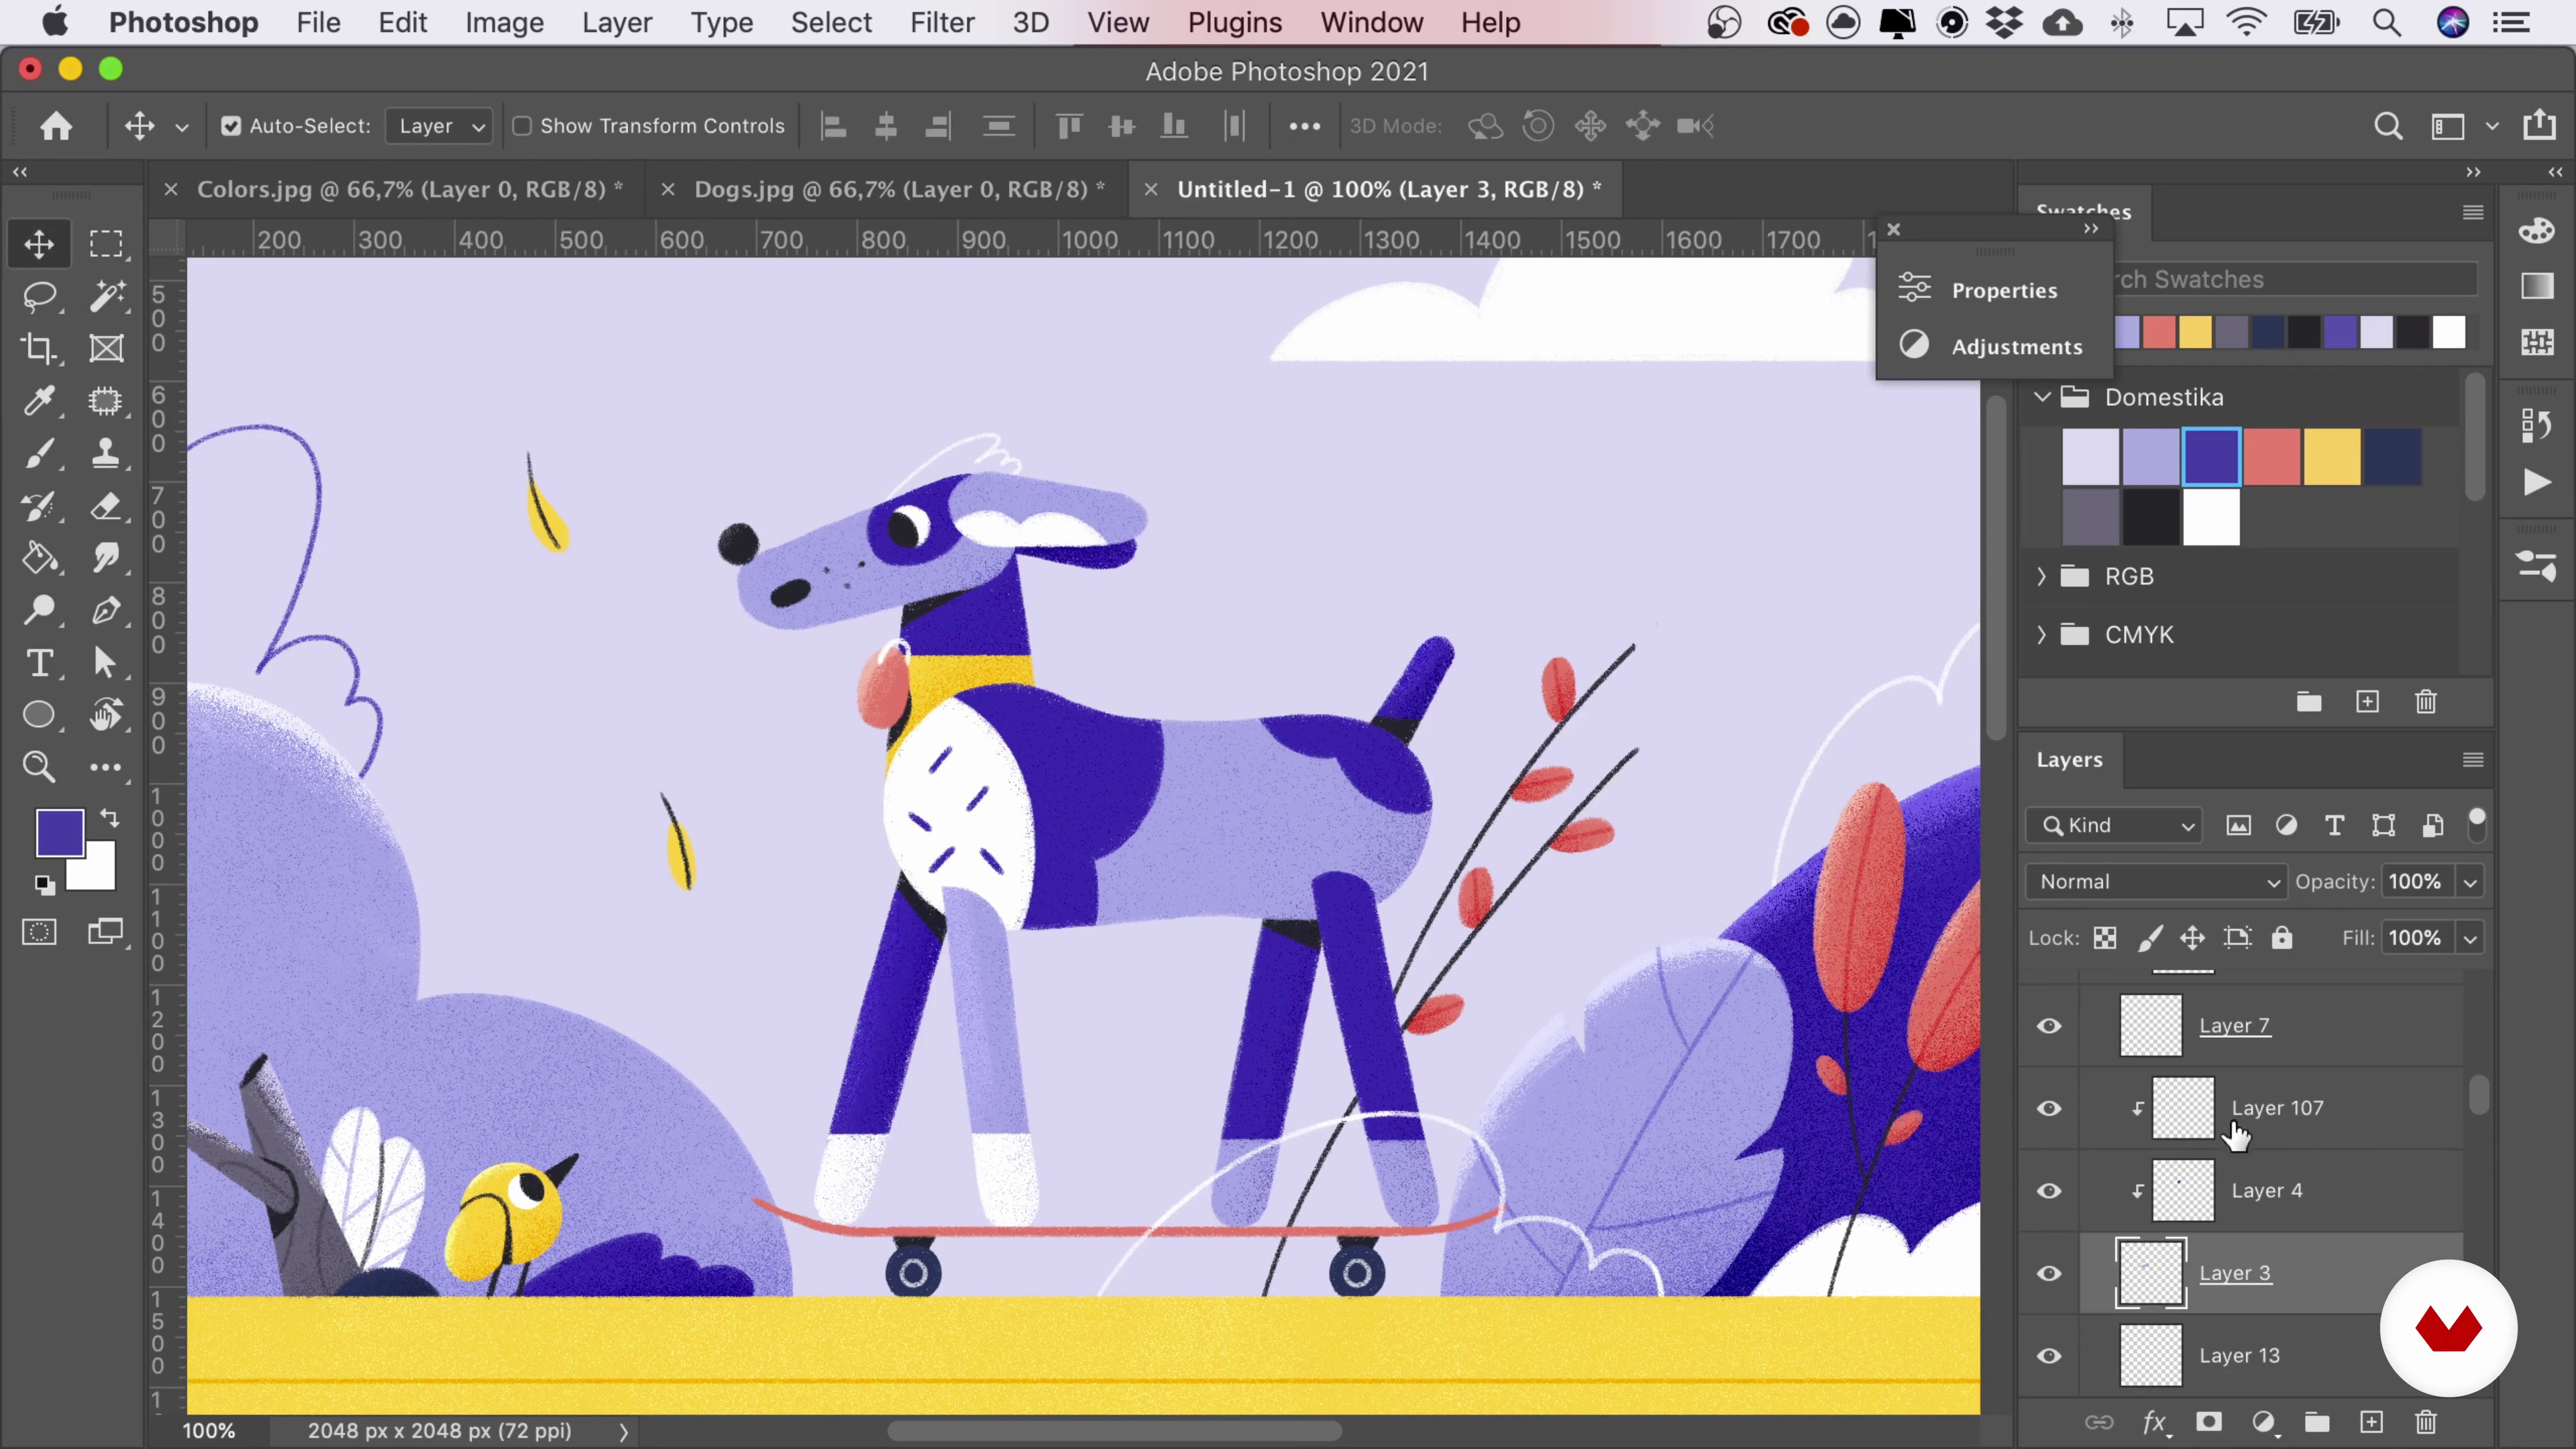The width and height of the screenshot is (2576, 1449).
Task: Open the Layers panel options menu
Action: point(2472,760)
